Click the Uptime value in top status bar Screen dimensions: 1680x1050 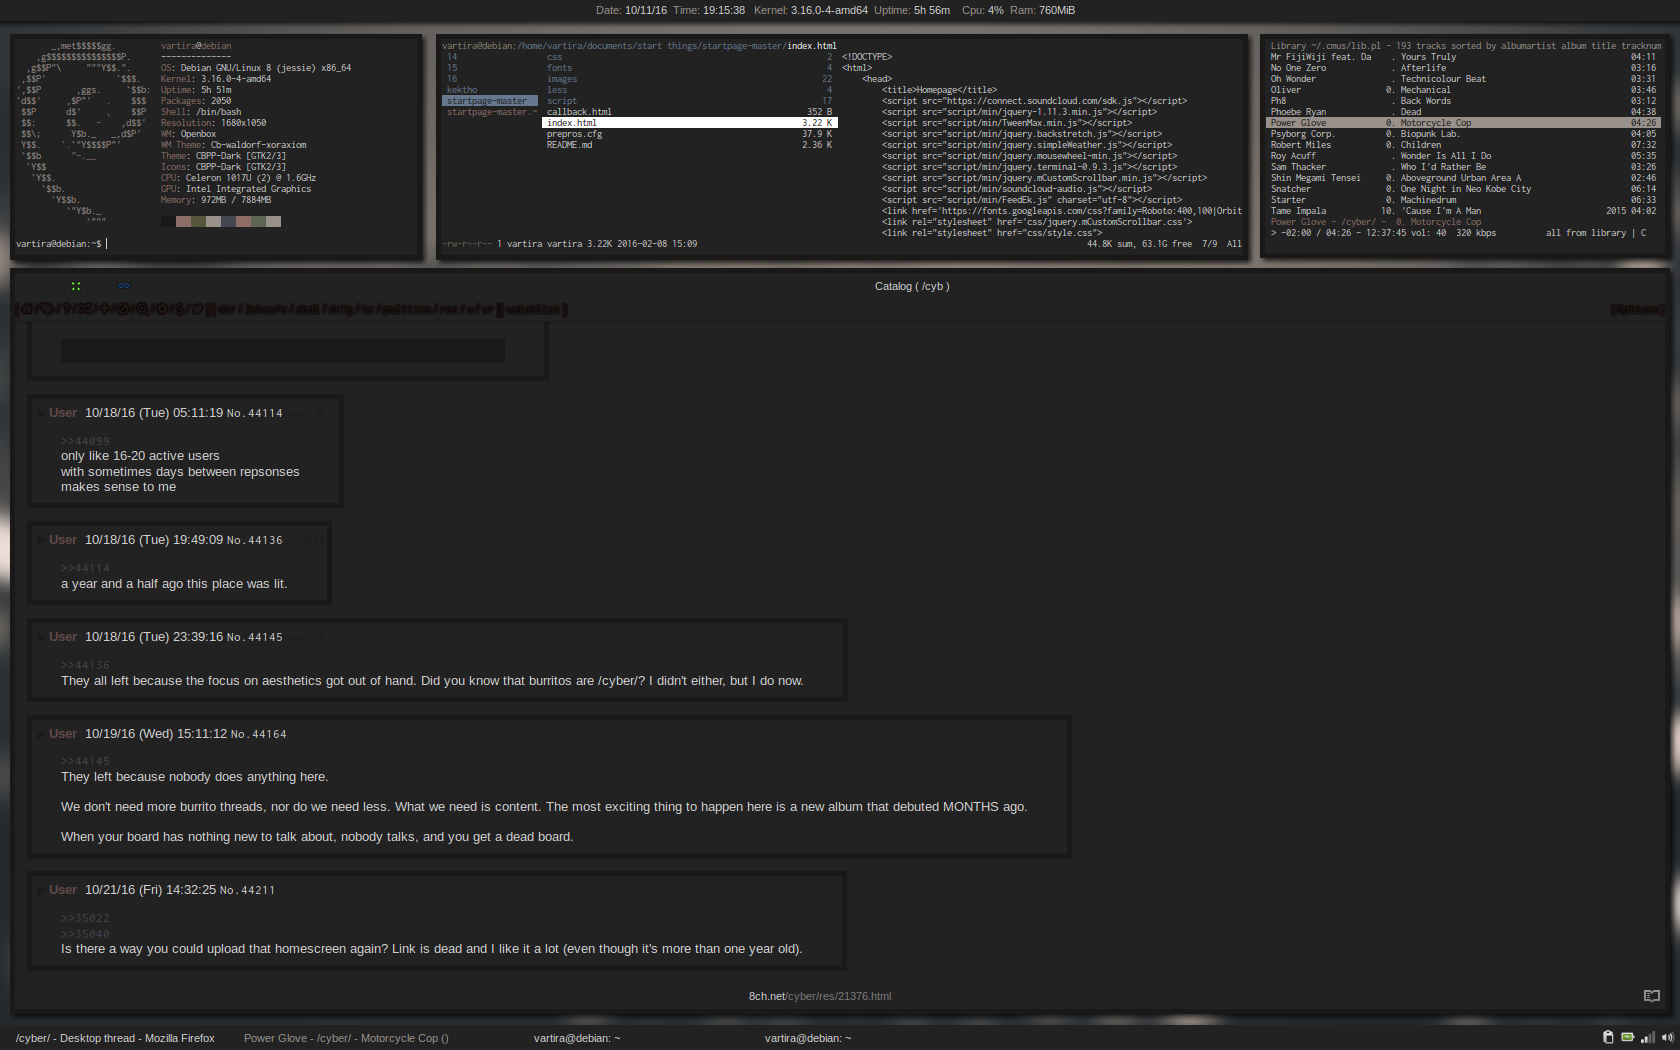pos(932,10)
